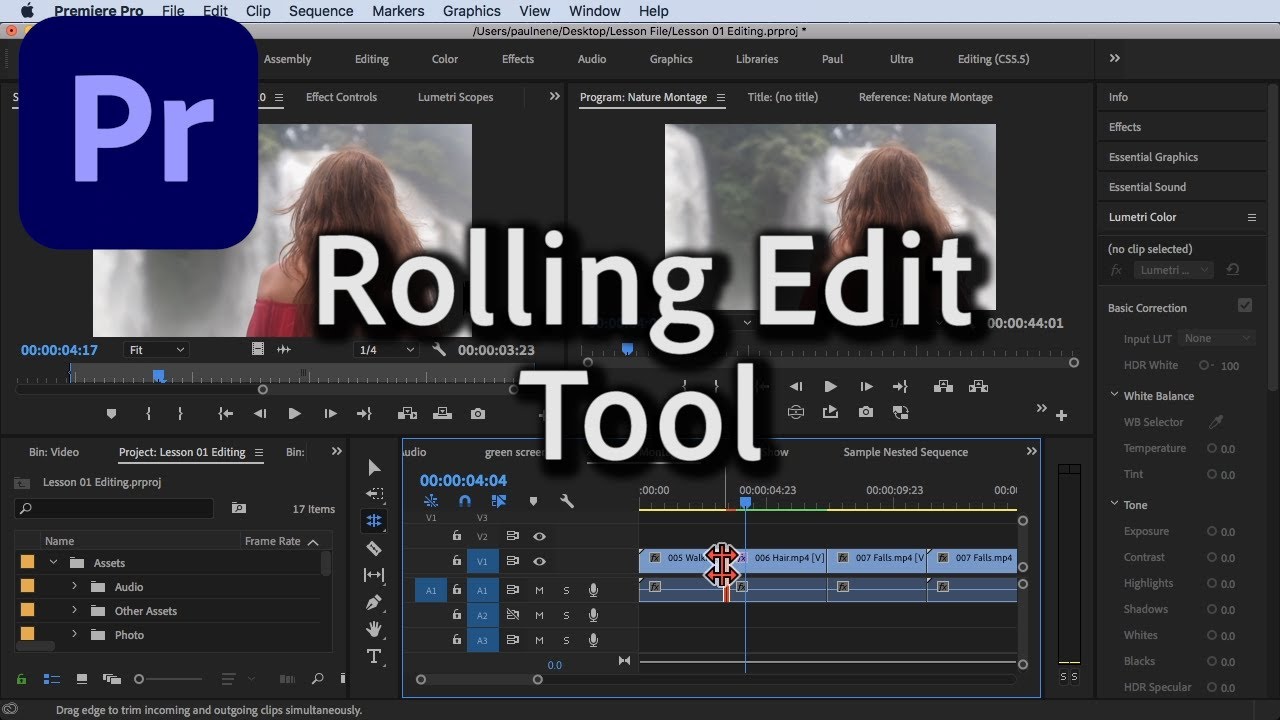Image resolution: width=1280 pixels, height=720 pixels.
Task: Click Source monitor drag audio only icon
Action: pos(284,349)
